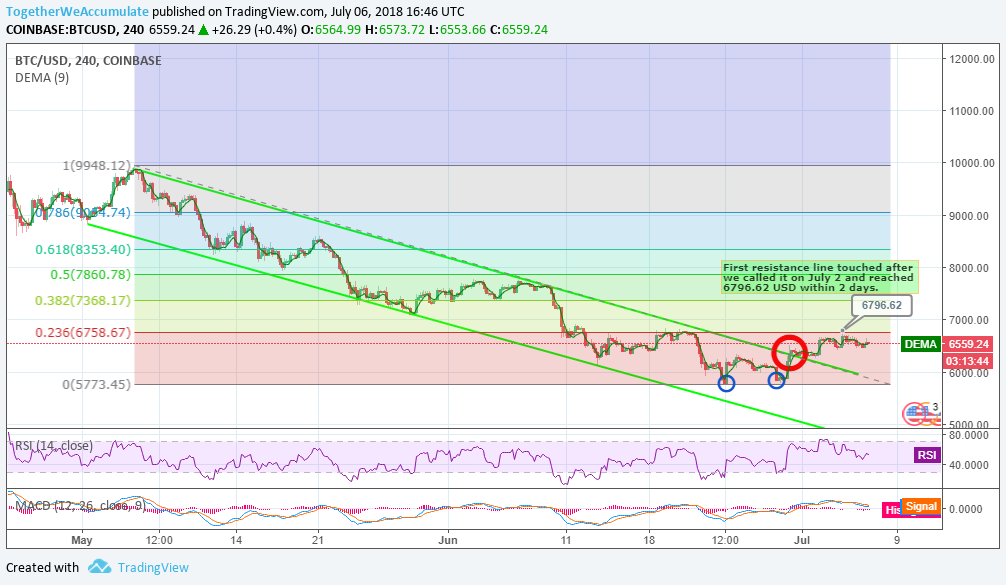Select the Fibonacci level label 0.618(8353.40)
The image size is (1006, 585).
[83, 250]
